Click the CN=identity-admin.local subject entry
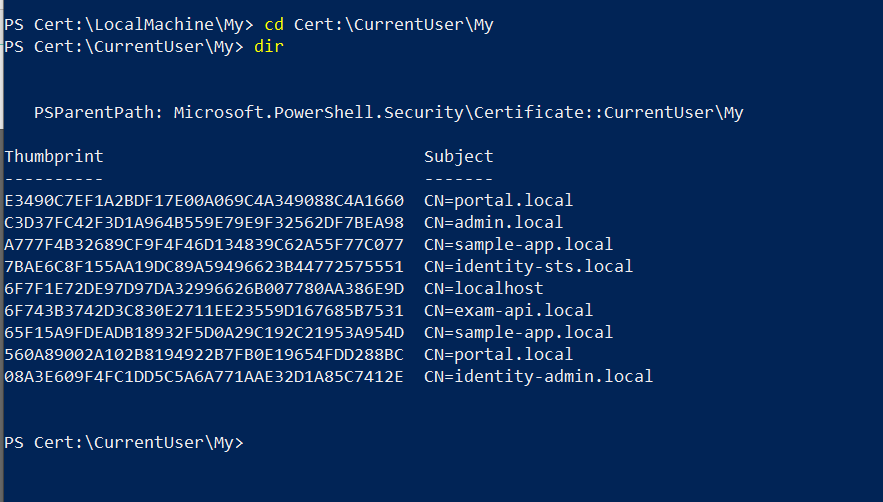This screenshot has height=502, width=883. point(538,376)
